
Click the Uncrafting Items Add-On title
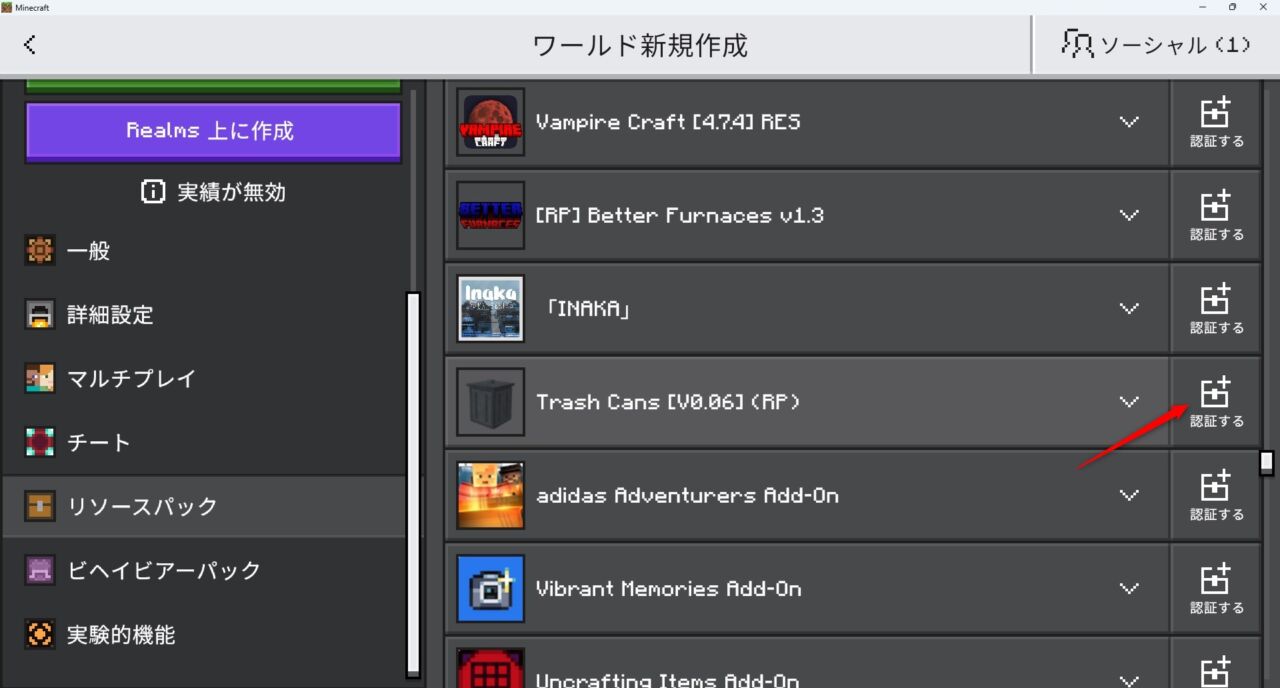pos(668,680)
